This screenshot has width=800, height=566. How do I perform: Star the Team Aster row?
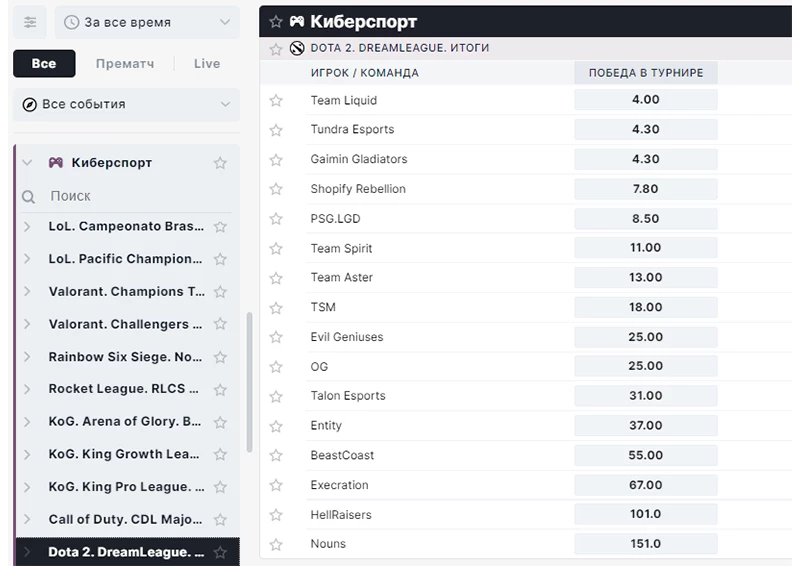[276, 278]
